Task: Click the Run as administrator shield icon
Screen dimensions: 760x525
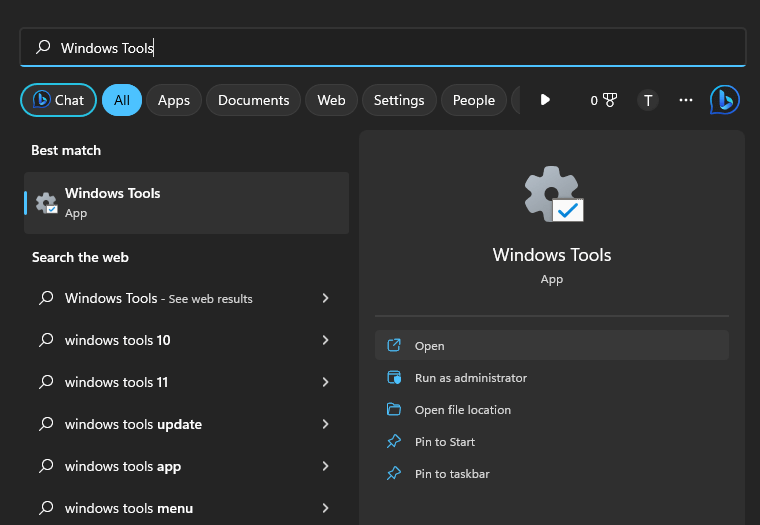Action: 394,378
